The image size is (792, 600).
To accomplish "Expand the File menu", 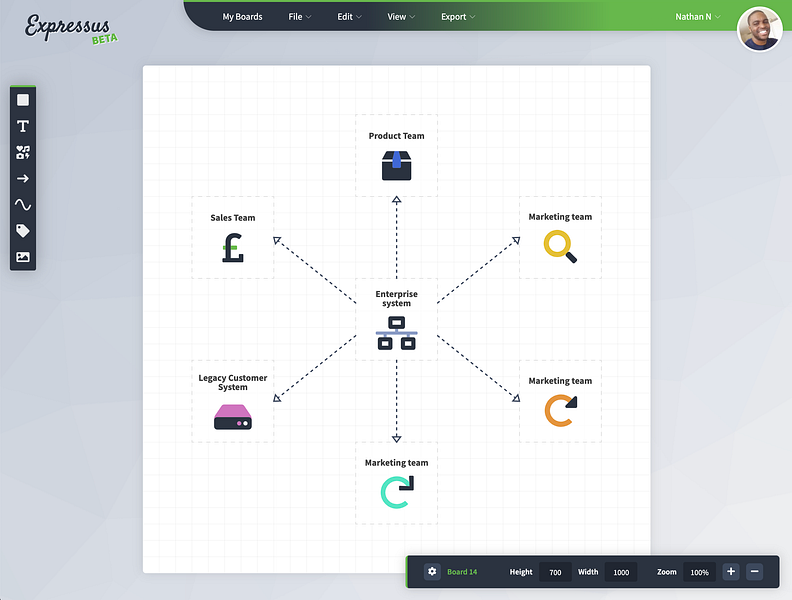I will coord(300,17).
